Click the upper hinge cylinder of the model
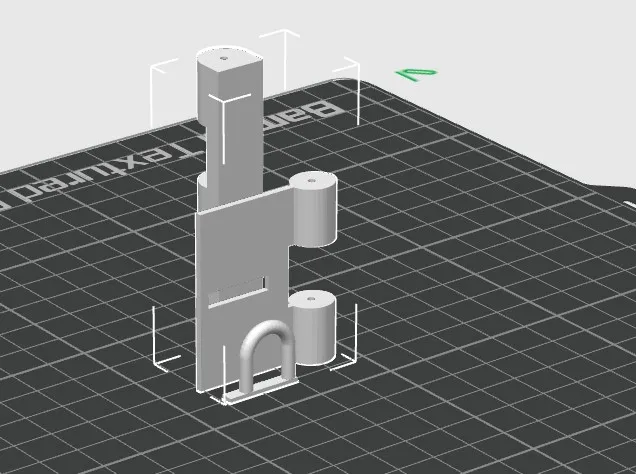 coord(314,210)
